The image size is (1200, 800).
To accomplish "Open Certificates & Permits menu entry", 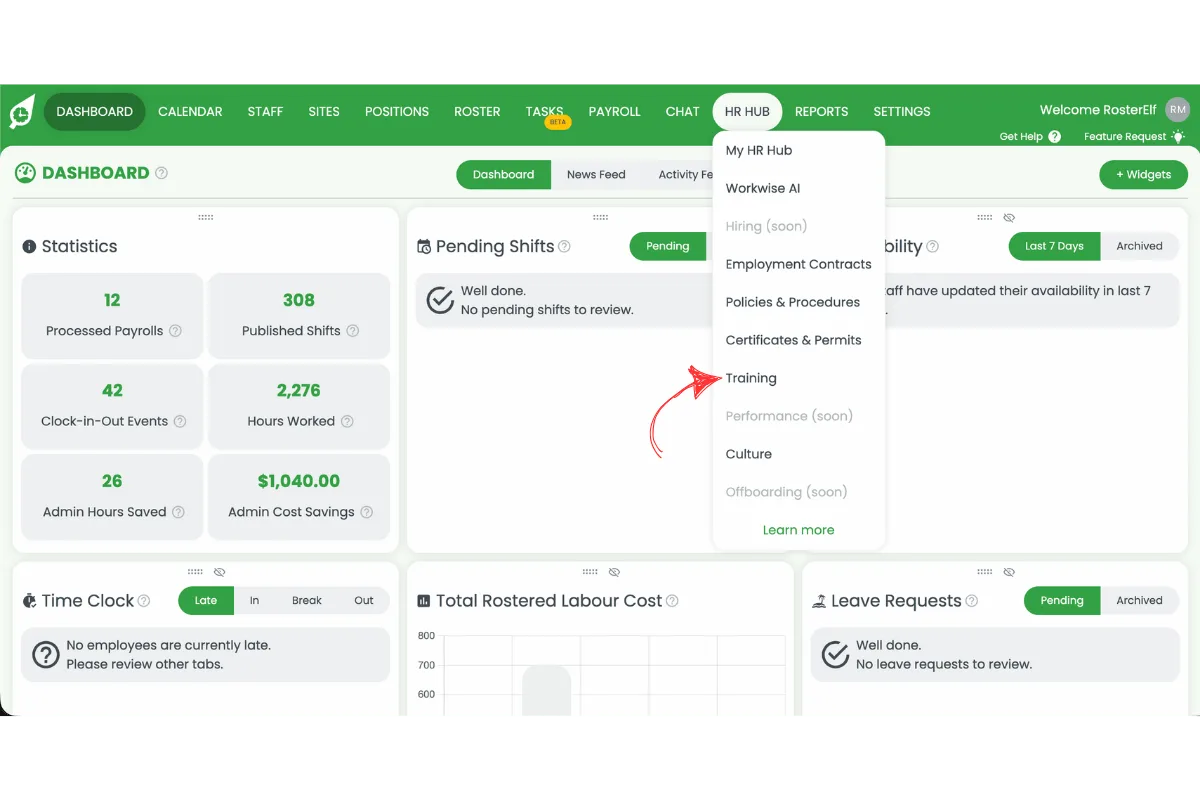I will click(794, 340).
